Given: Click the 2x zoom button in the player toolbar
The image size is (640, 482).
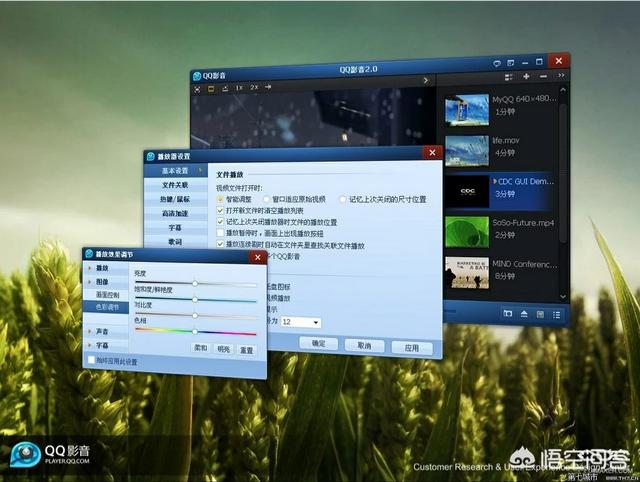Looking at the screenshot, I should coord(254,87).
